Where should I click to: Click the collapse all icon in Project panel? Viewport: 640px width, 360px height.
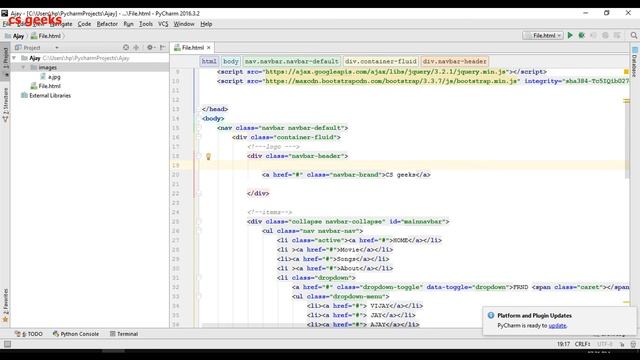(x=136, y=47)
